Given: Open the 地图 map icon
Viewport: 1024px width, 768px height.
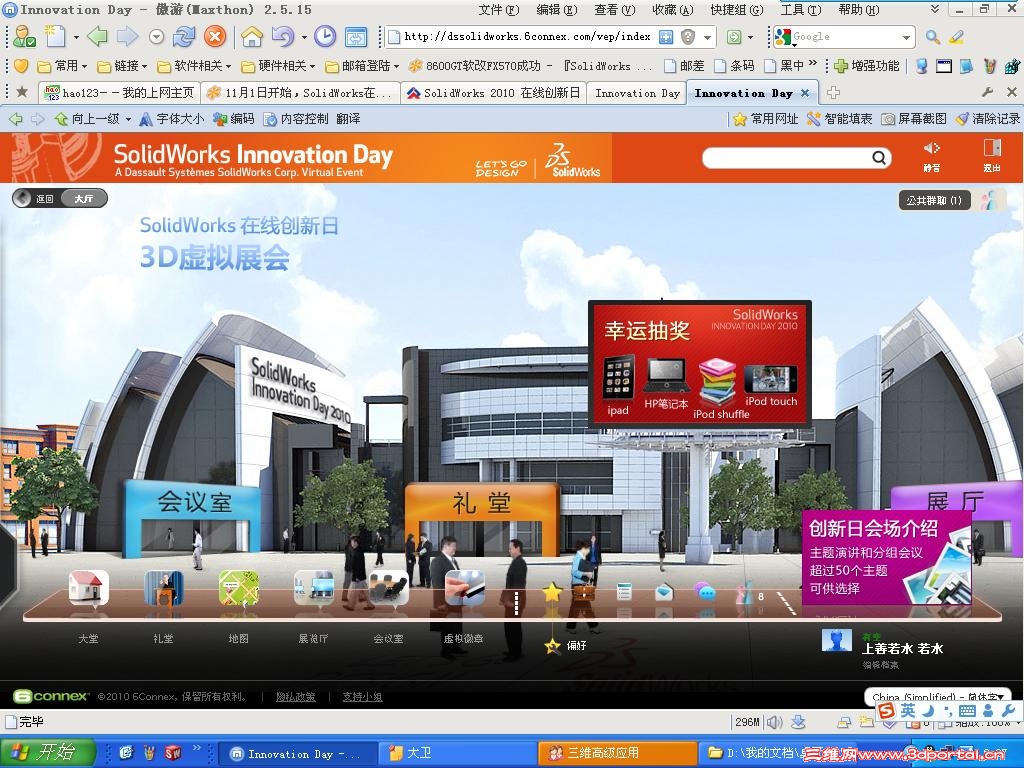Looking at the screenshot, I should [x=238, y=587].
